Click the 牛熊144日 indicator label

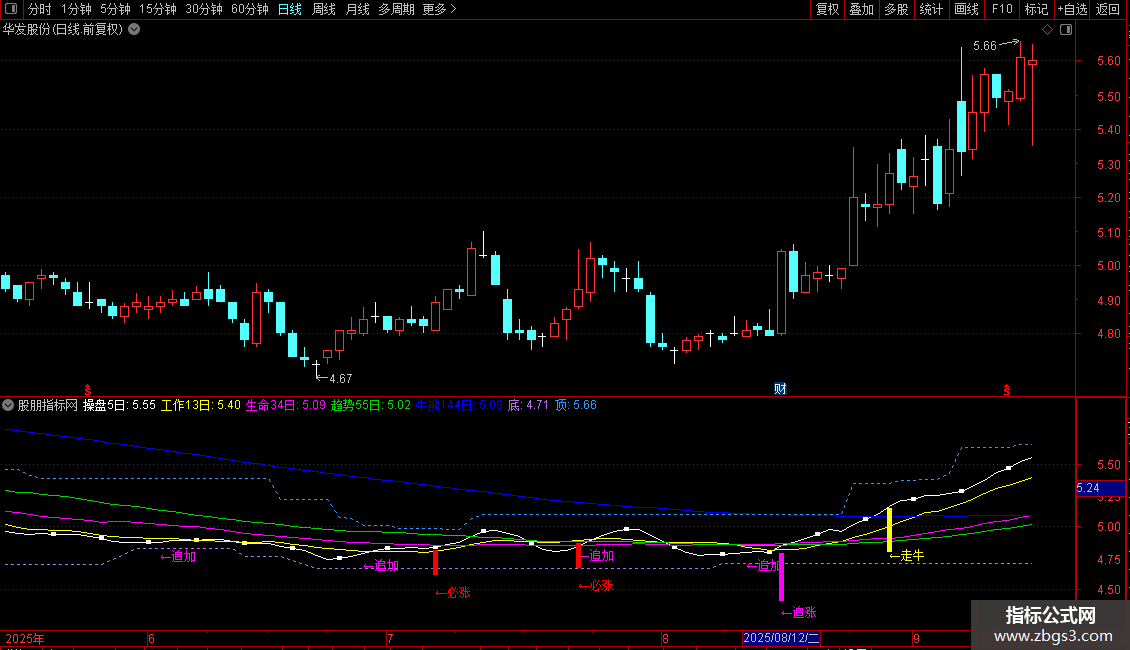459,405
